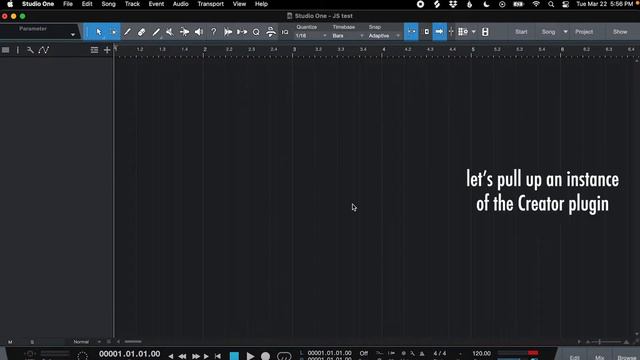Click the Fast Forward button
Image resolution: width=640 pixels, height=360 pixels.
[196, 356]
